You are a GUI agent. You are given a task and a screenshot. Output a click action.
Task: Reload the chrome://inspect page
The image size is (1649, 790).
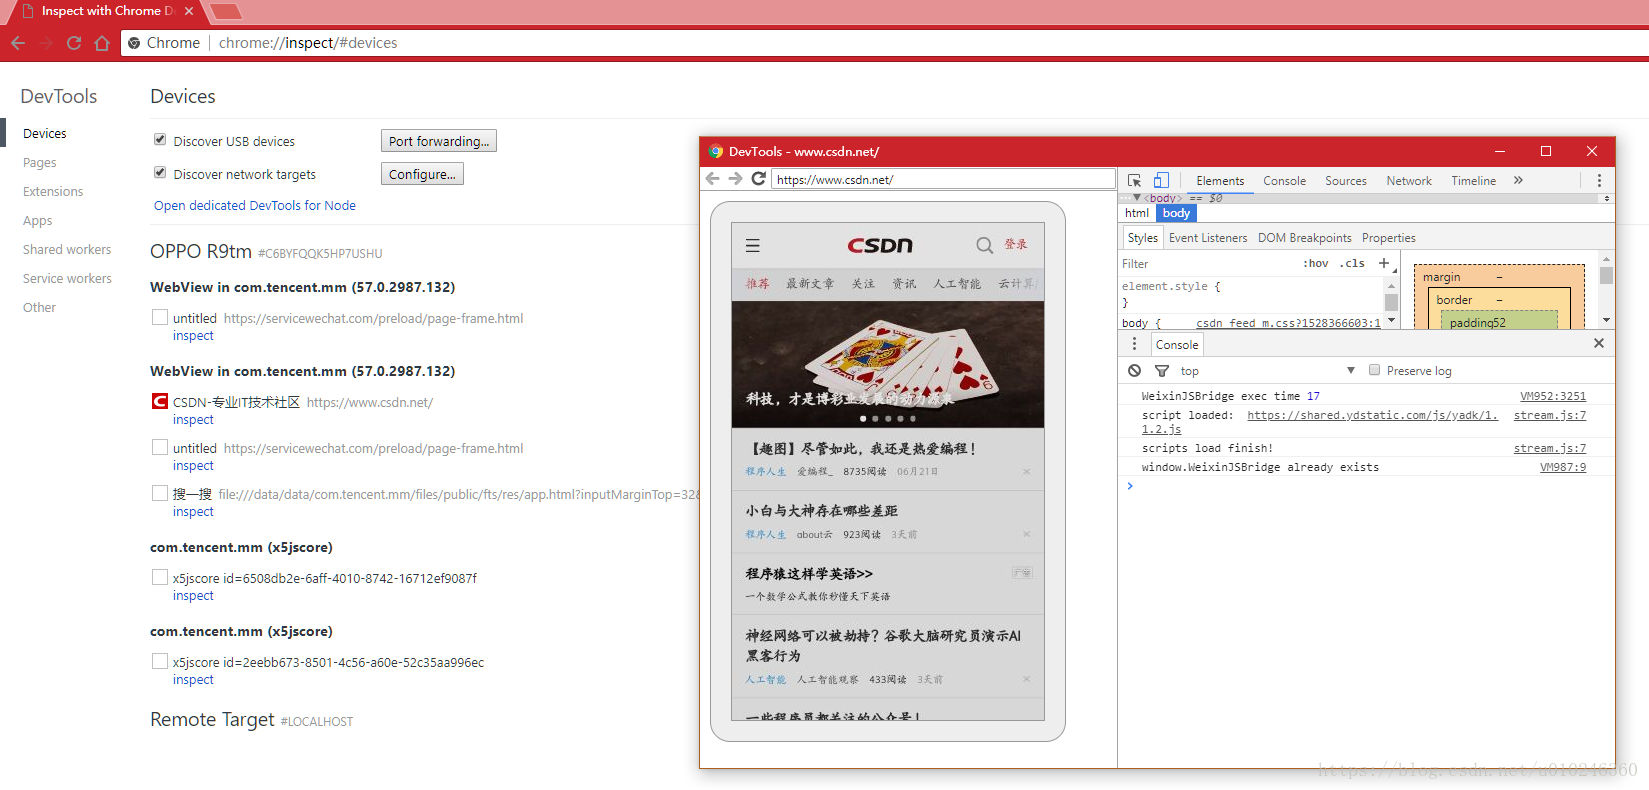click(x=74, y=43)
